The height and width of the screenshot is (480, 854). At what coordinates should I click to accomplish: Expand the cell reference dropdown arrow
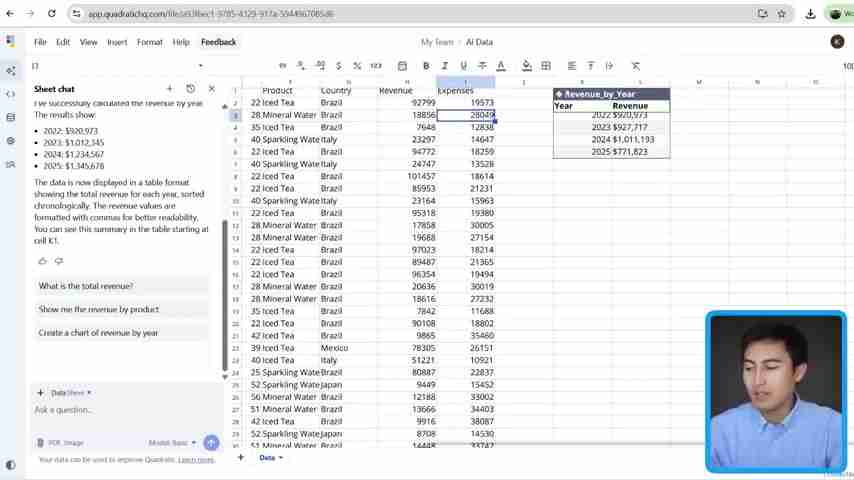200,66
